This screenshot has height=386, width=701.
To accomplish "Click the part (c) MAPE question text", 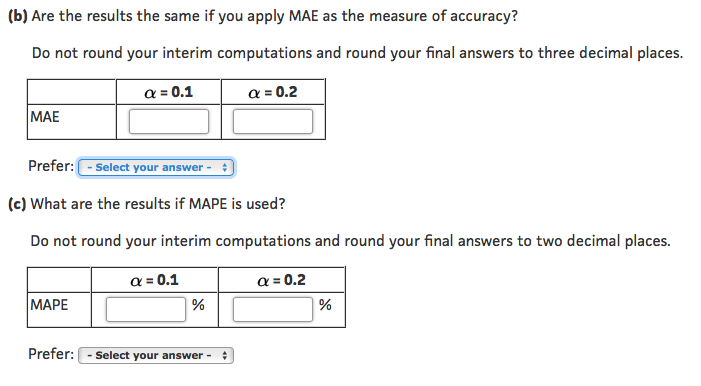I will click(147, 204).
